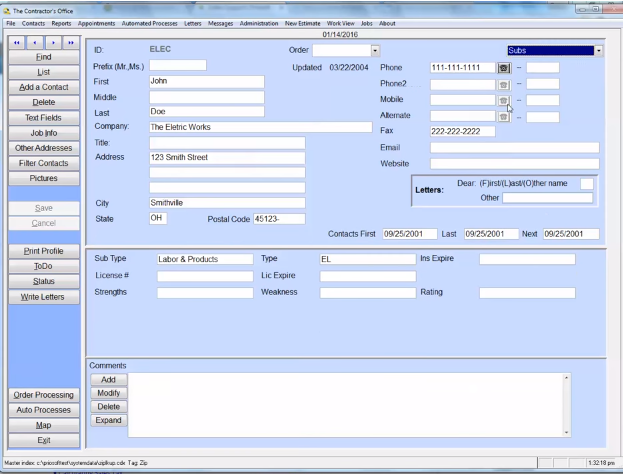The image size is (623, 474).
Task: Open the Reports menu
Action: (61, 23)
